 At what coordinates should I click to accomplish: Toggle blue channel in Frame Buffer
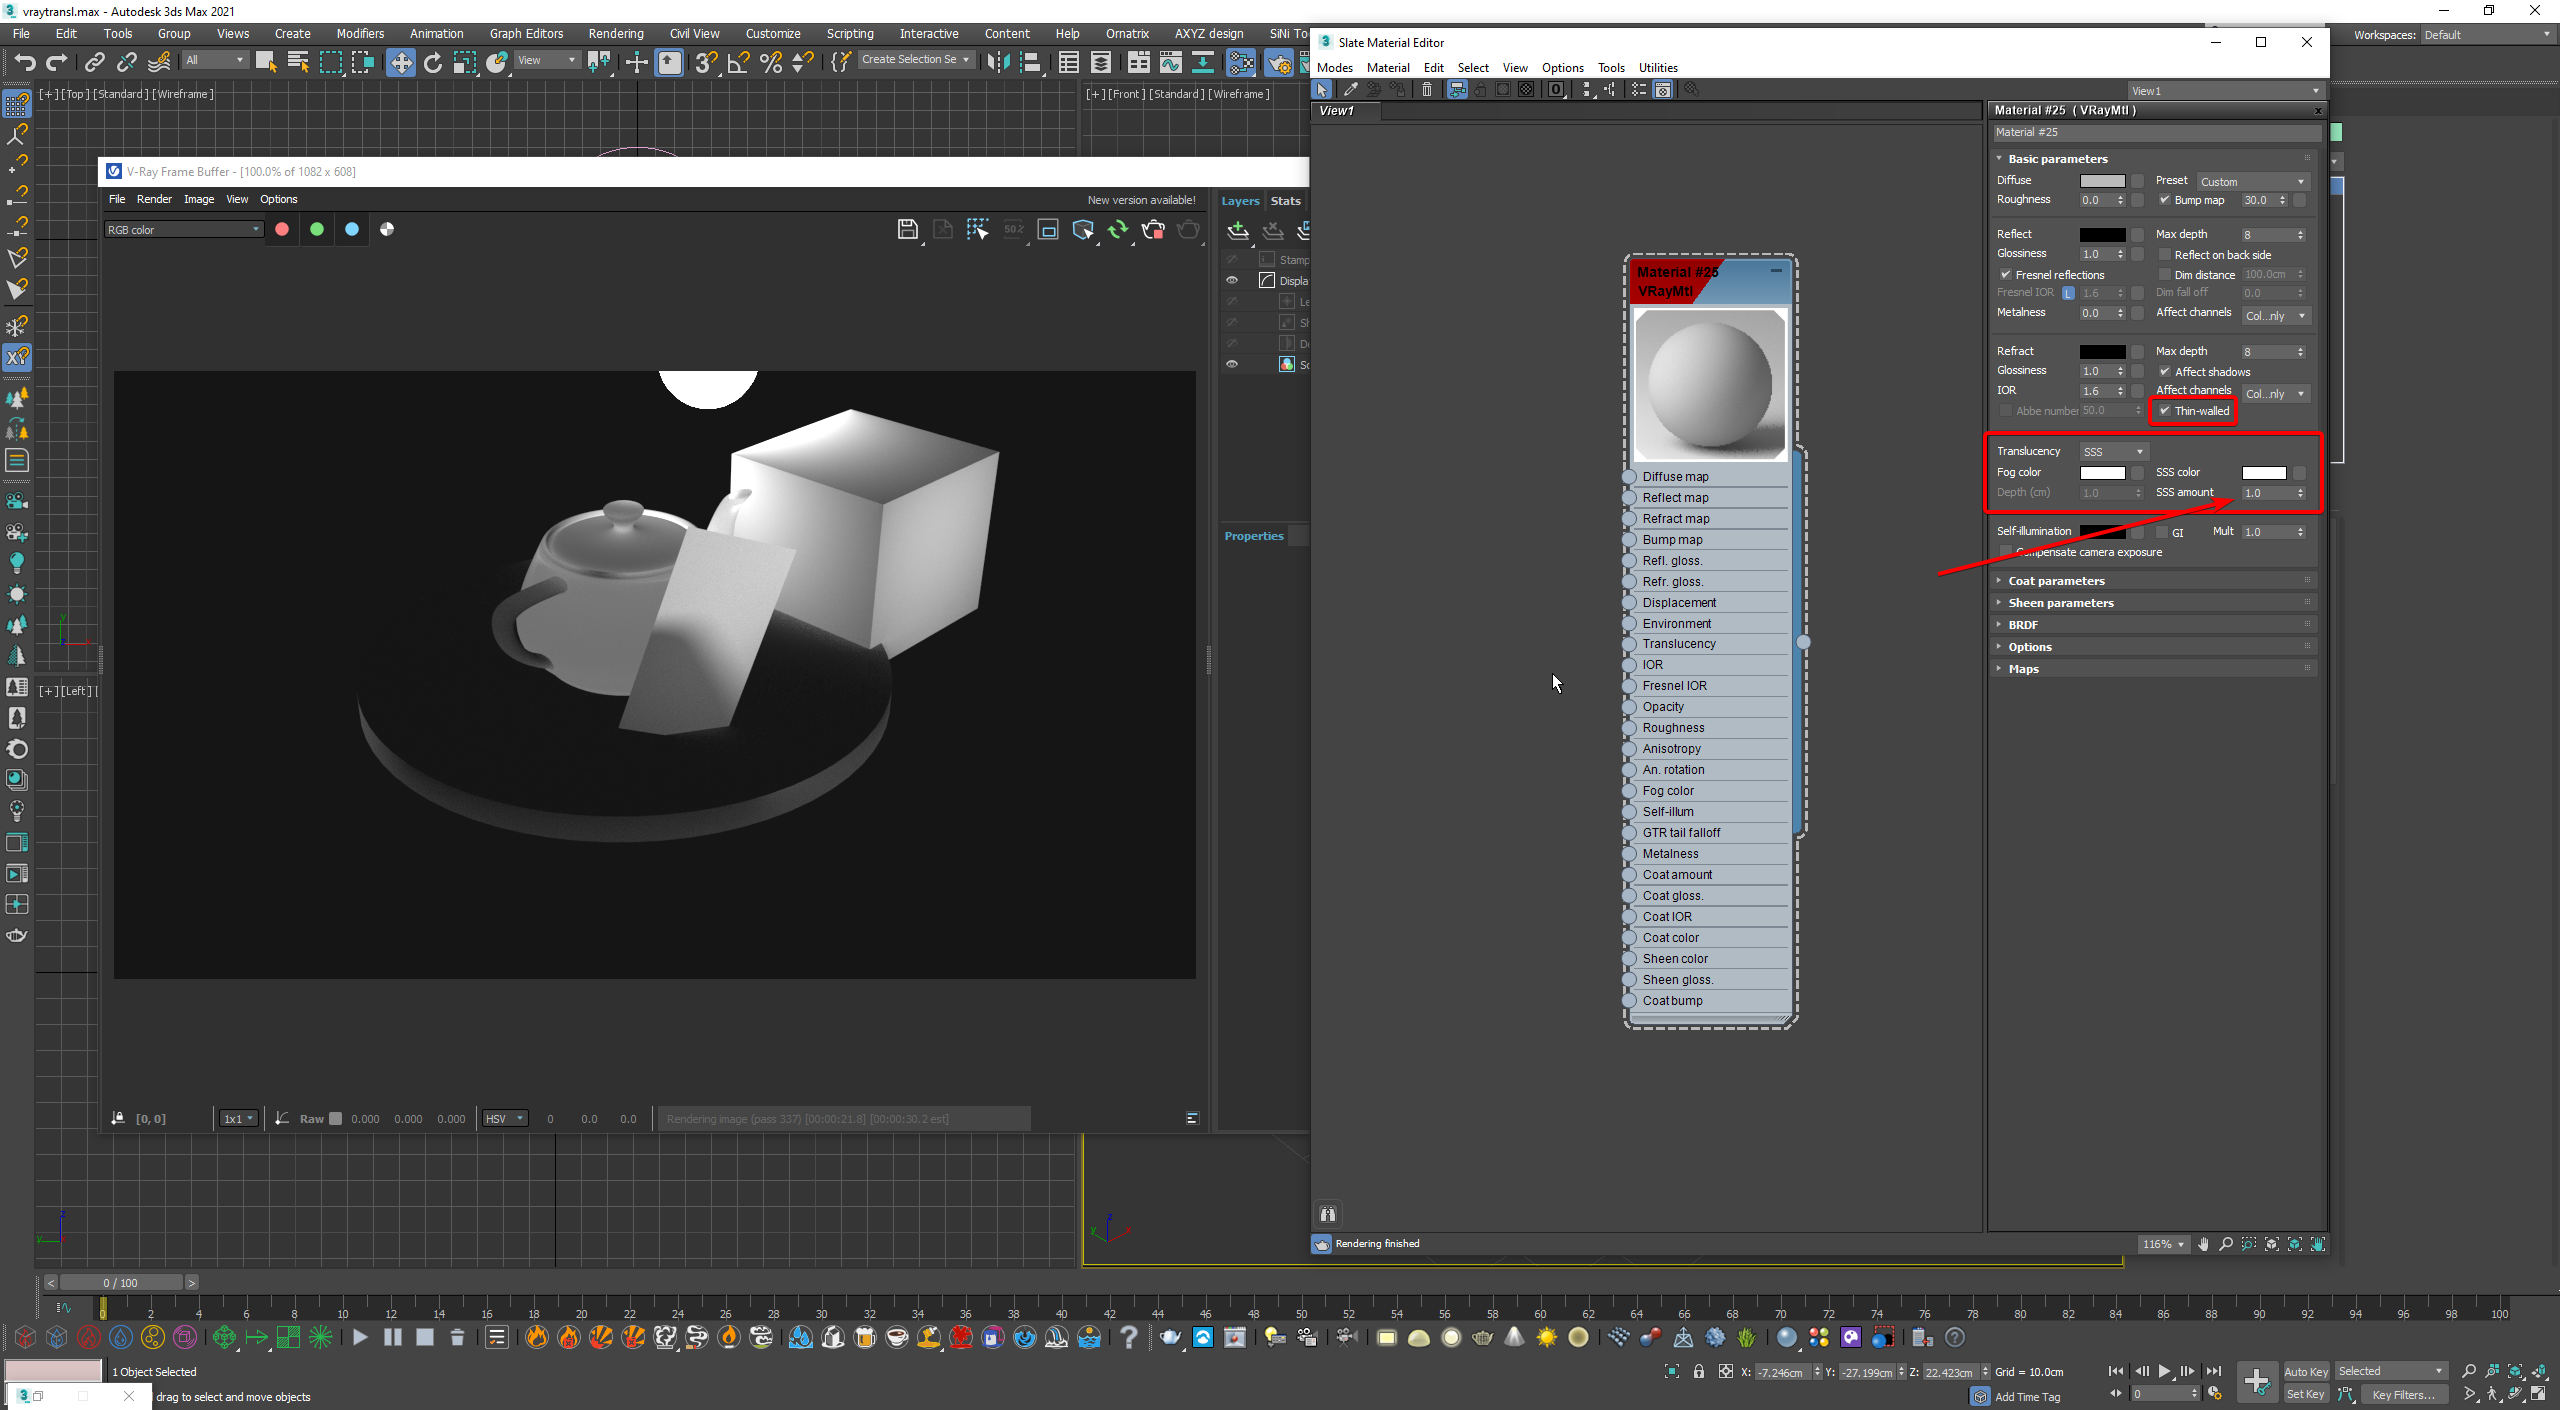(x=352, y=229)
